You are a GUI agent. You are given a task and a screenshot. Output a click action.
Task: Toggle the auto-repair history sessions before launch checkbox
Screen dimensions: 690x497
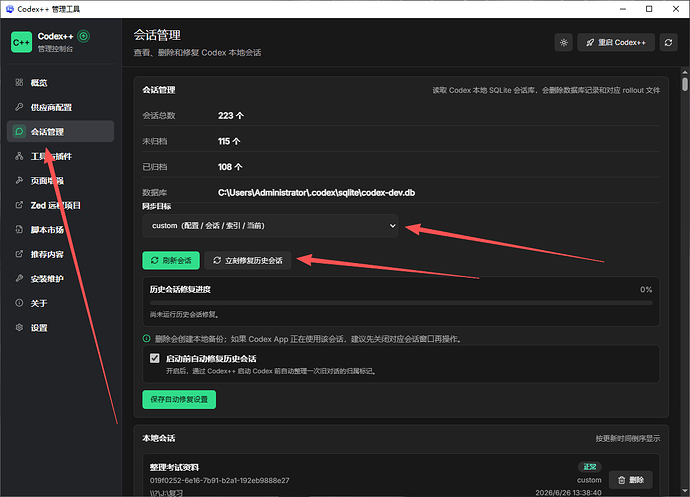pos(154,358)
